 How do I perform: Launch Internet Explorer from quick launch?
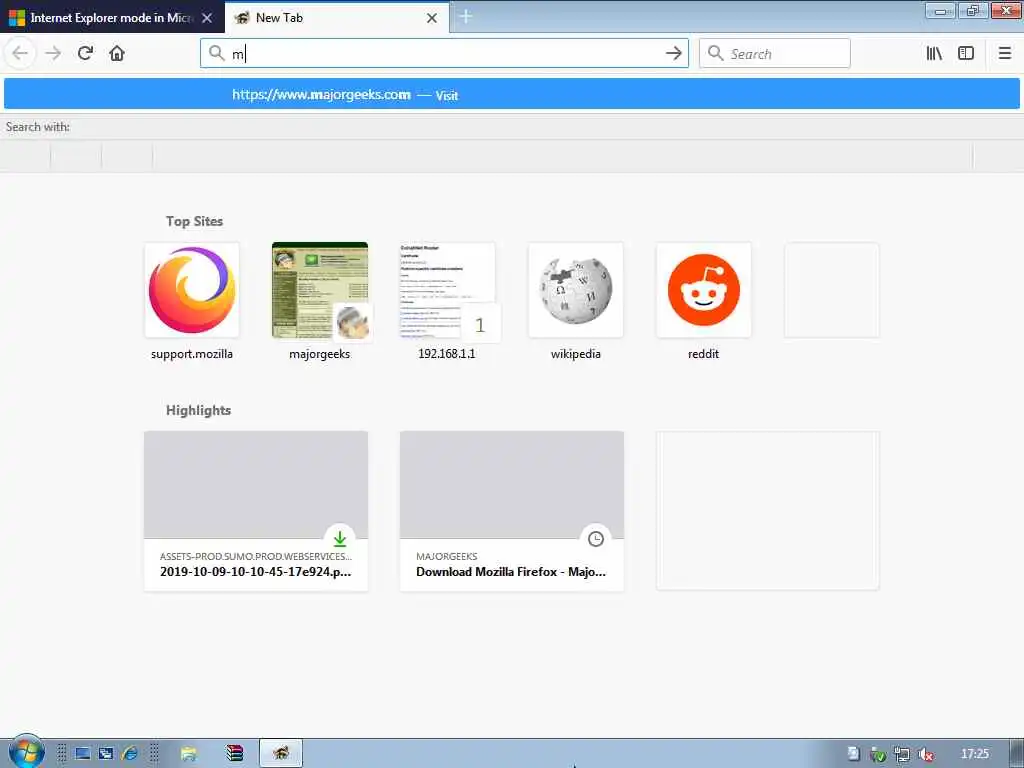tap(129, 754)
